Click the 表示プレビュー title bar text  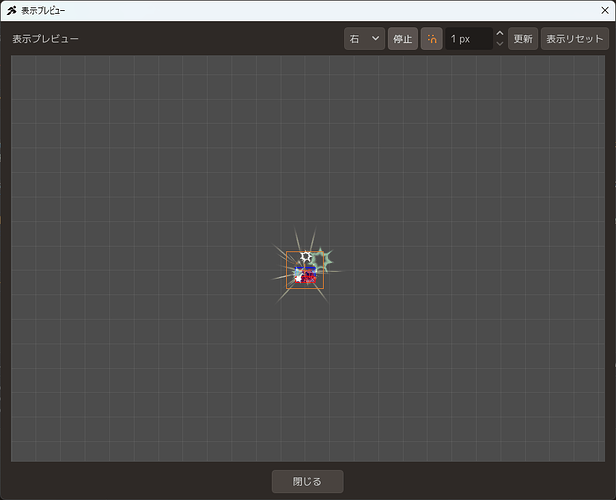[x=43, y=11]
